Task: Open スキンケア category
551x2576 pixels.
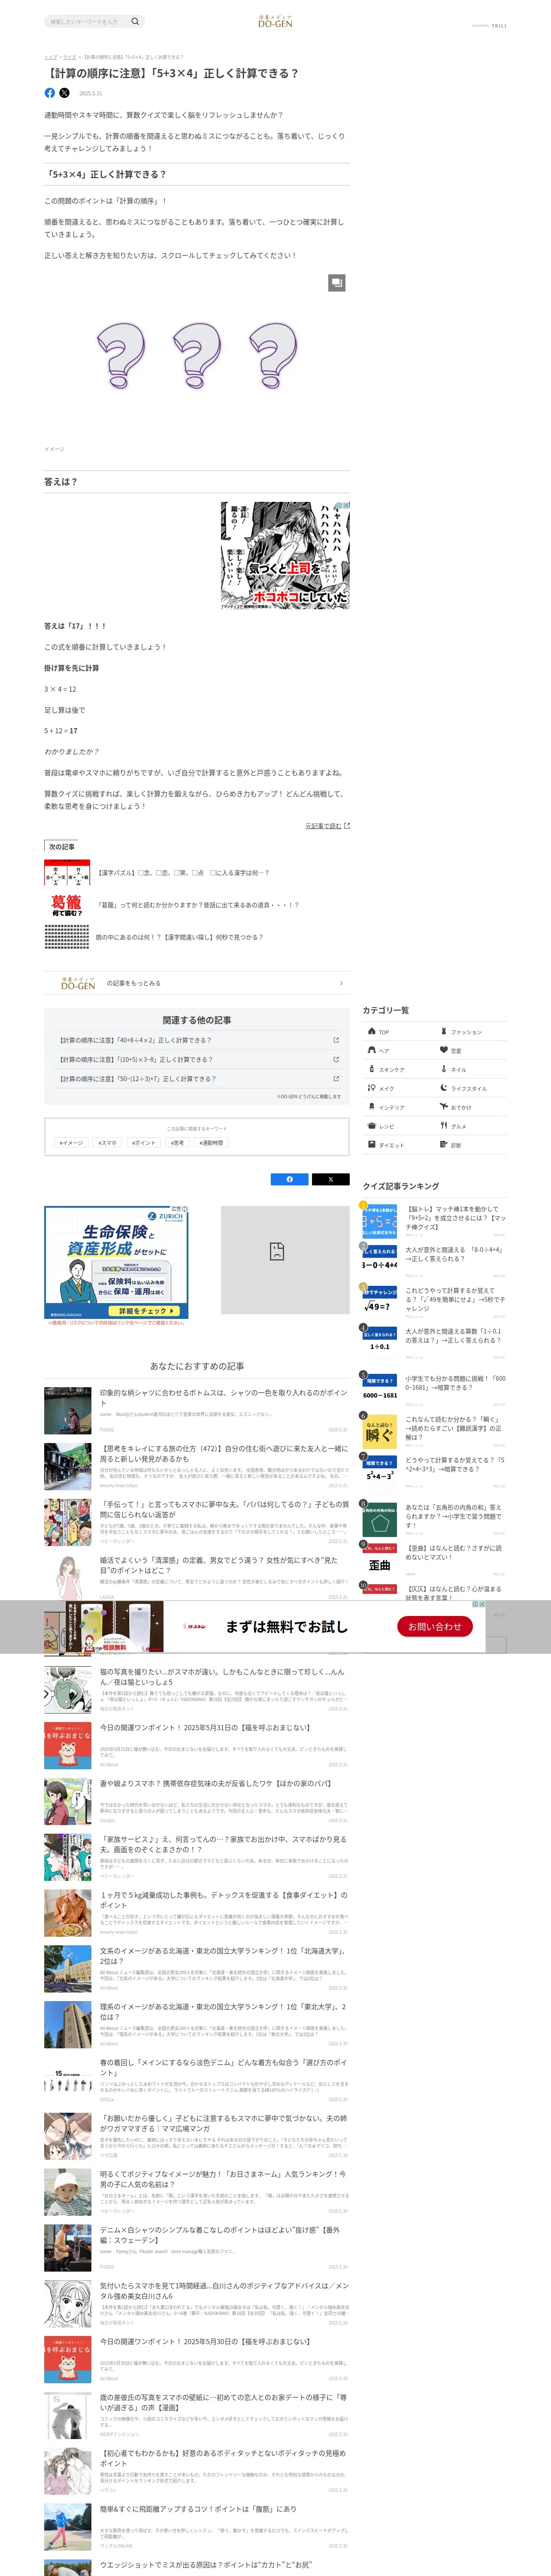Action: point(398,1070)
